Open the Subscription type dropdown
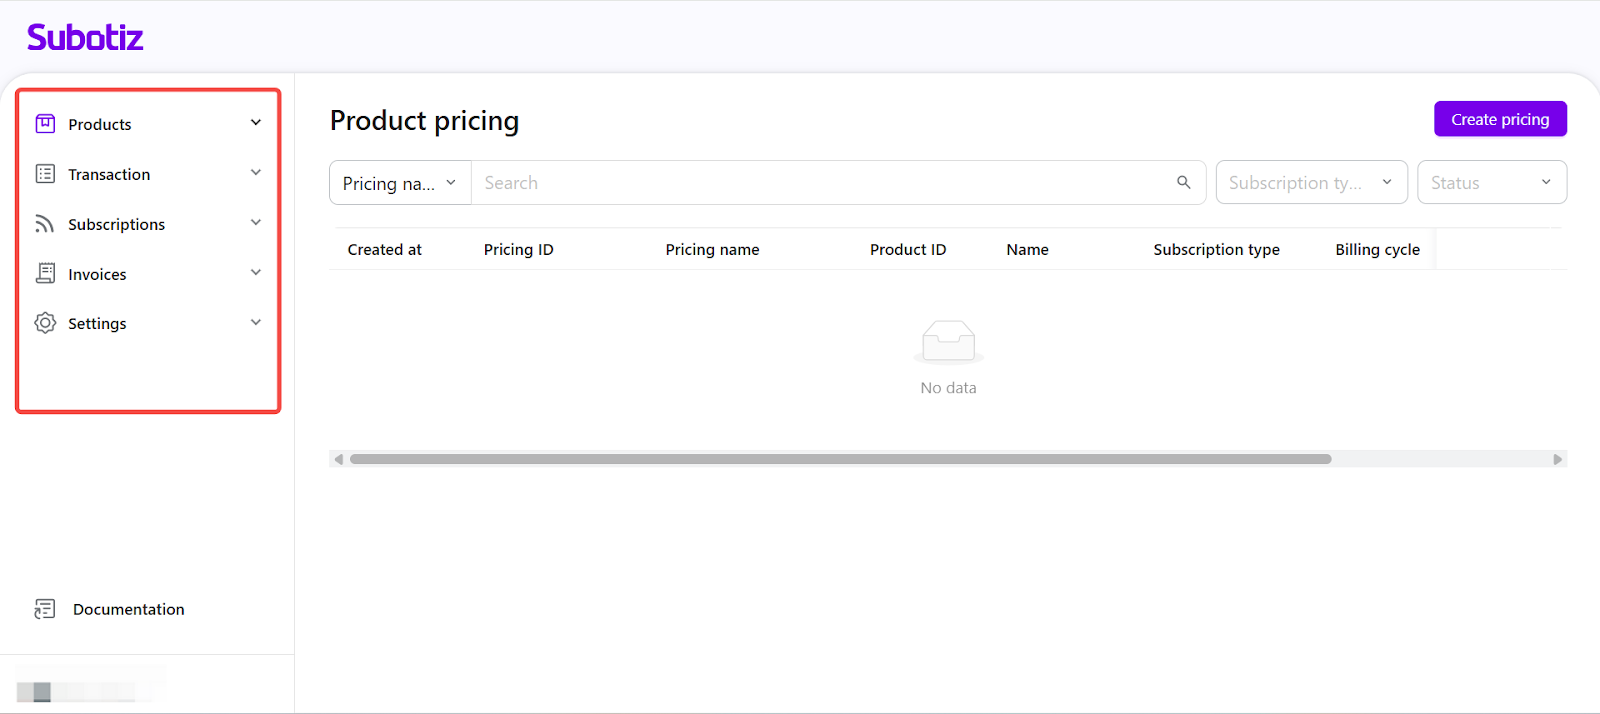This screenshot has width=1600, height=714. coord(1311,183)
